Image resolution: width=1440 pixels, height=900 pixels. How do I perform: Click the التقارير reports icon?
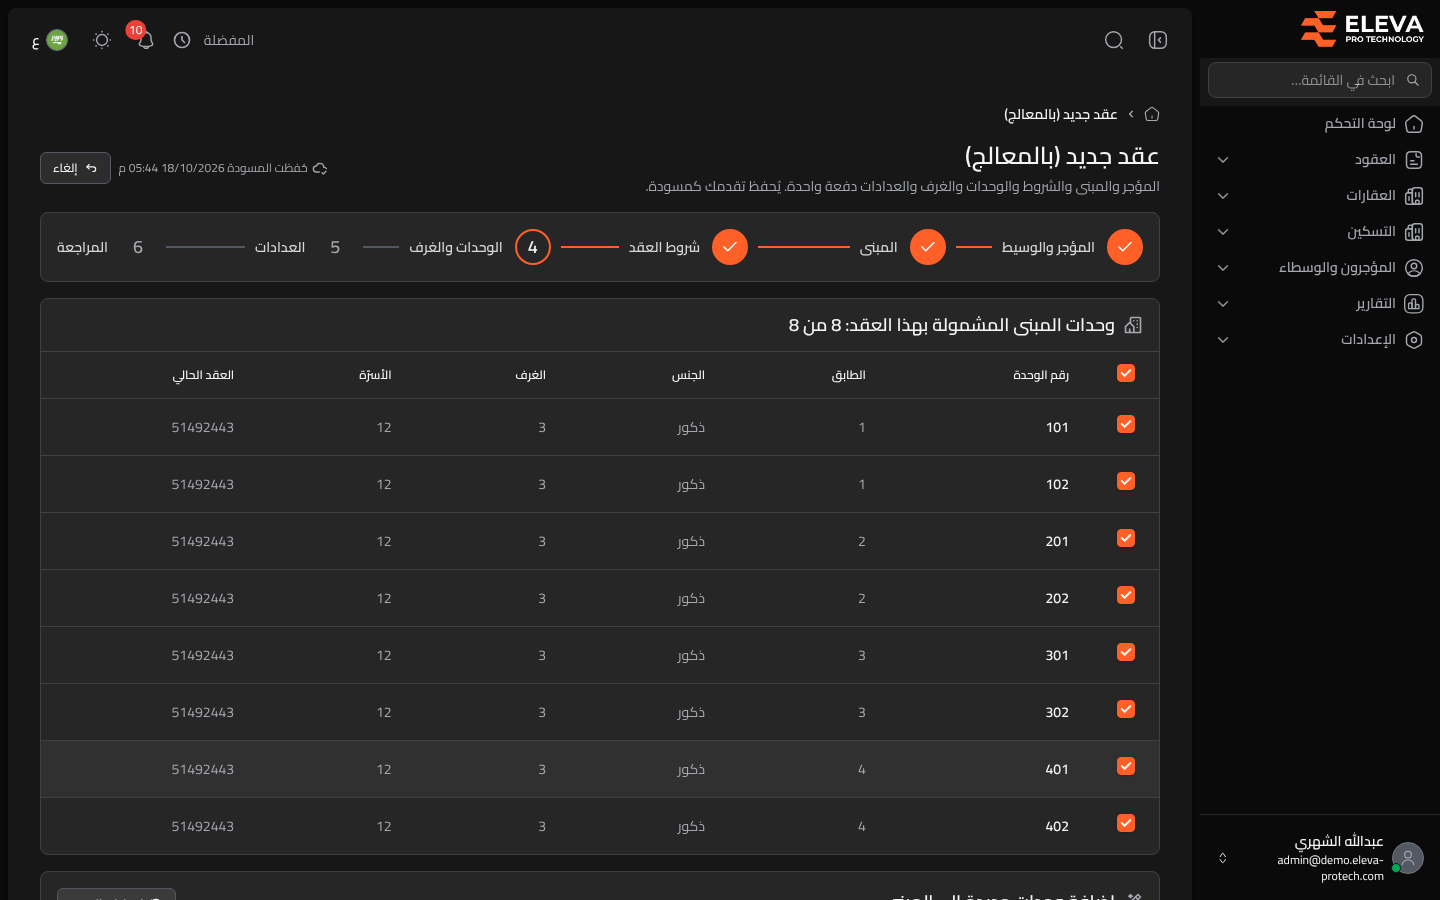coord(1414,304)
